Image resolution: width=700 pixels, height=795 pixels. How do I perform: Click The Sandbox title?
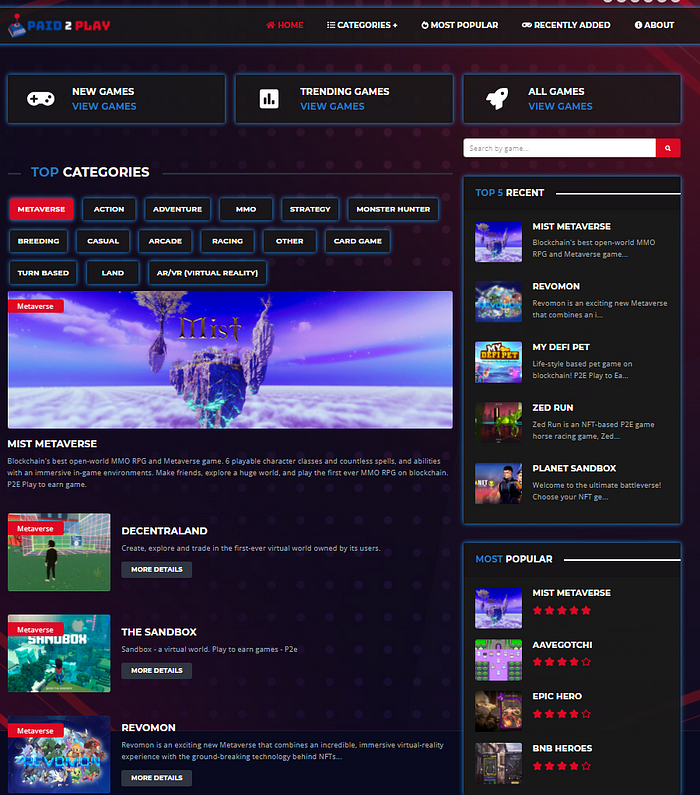pos(159,632)
